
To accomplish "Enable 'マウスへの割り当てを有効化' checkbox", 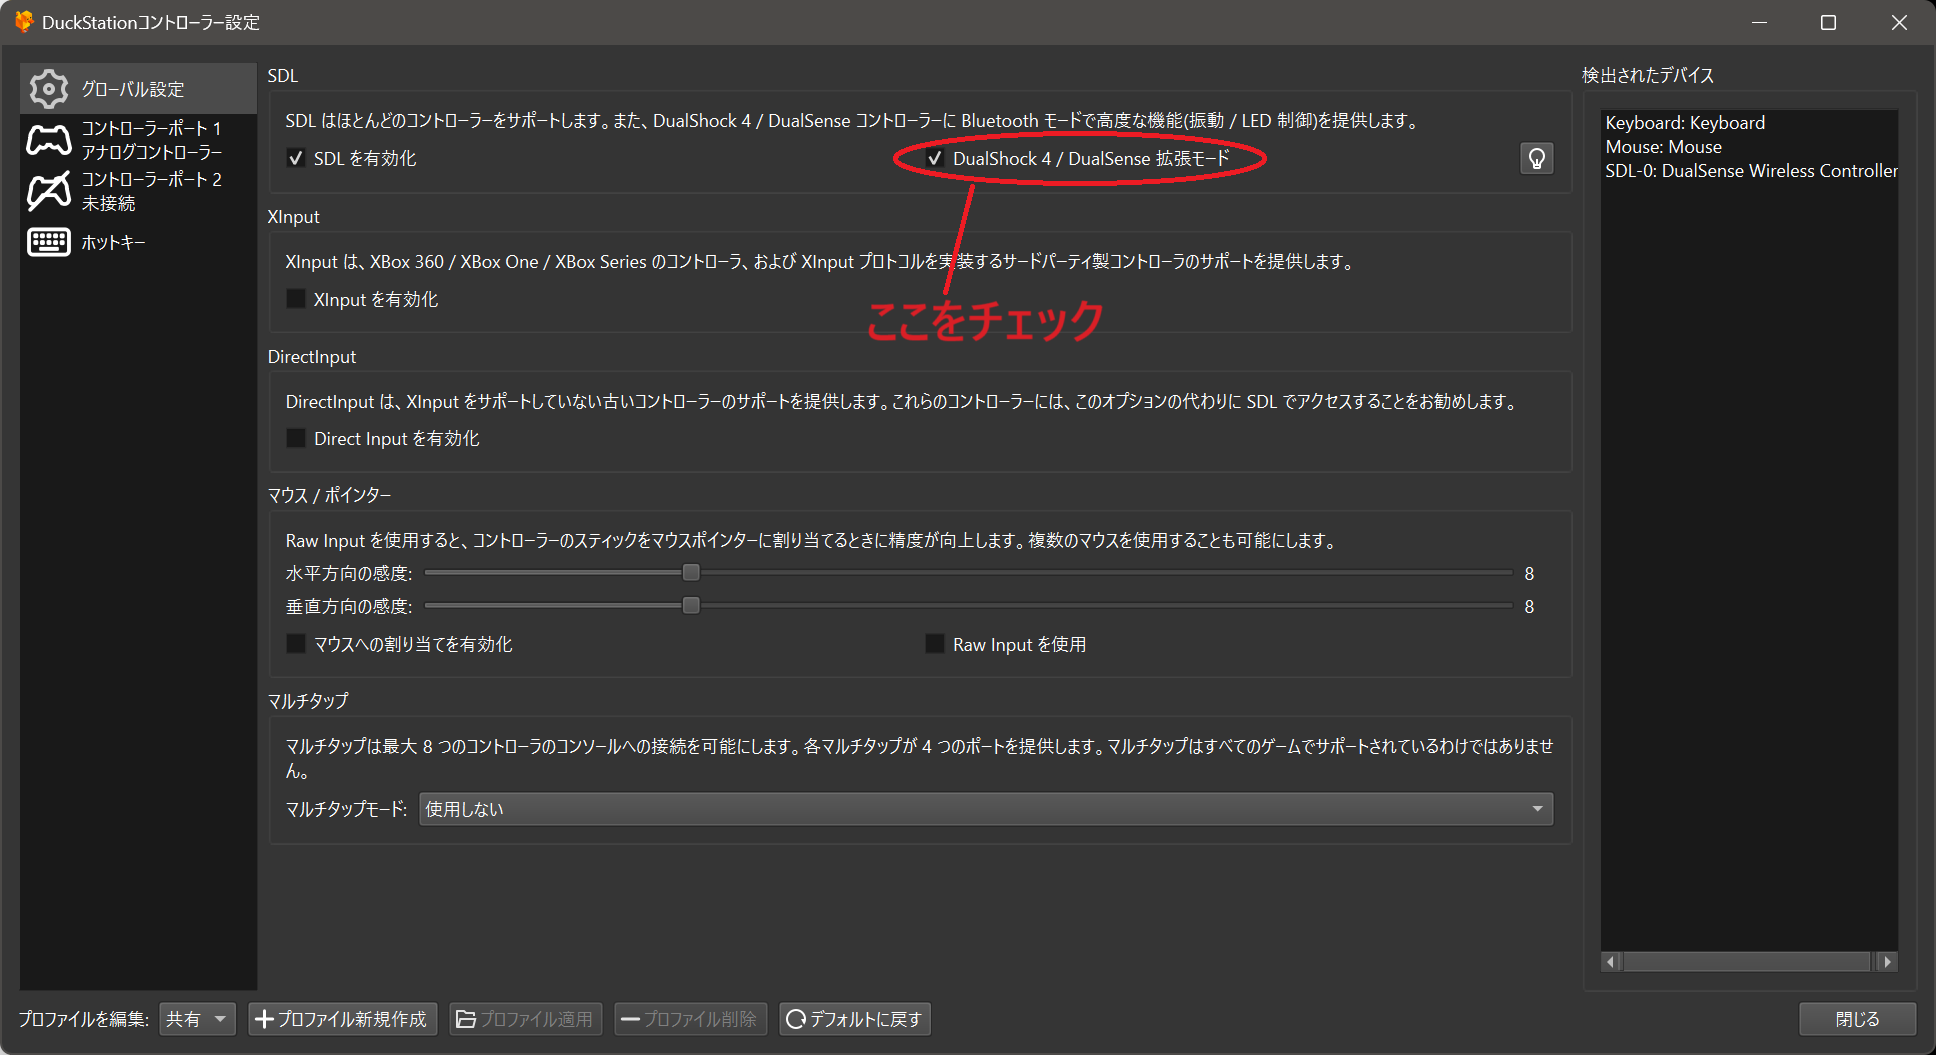I will 295,644.
